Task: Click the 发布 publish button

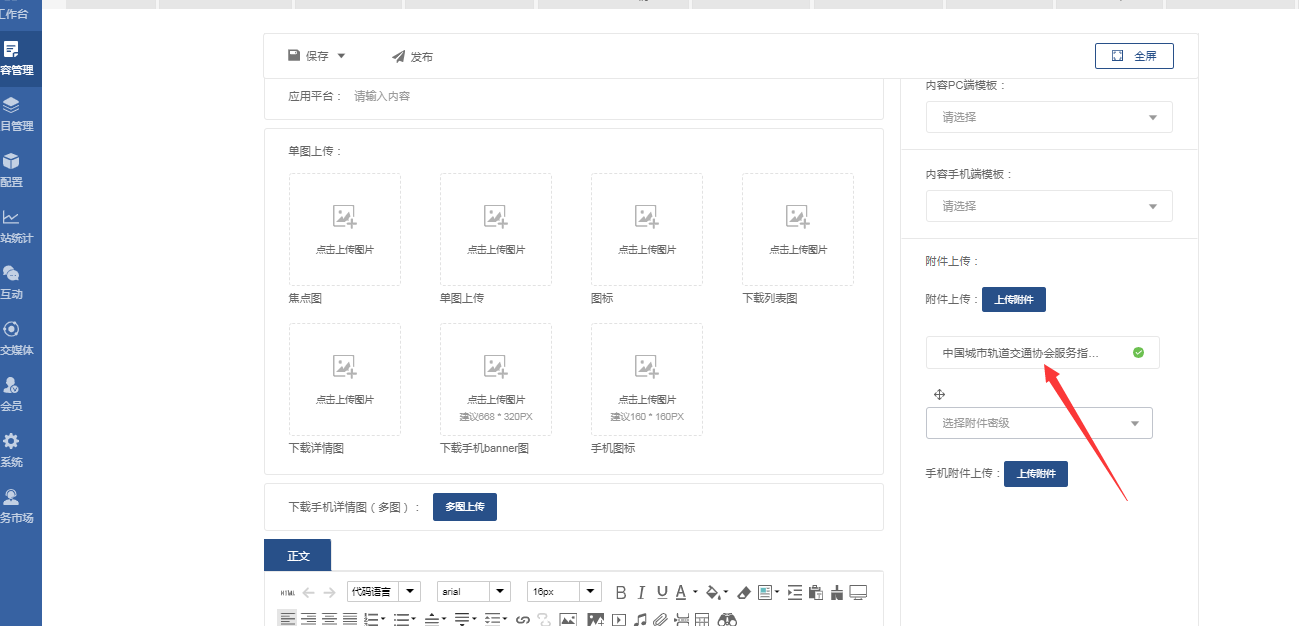Action: (x=412, y=57)
